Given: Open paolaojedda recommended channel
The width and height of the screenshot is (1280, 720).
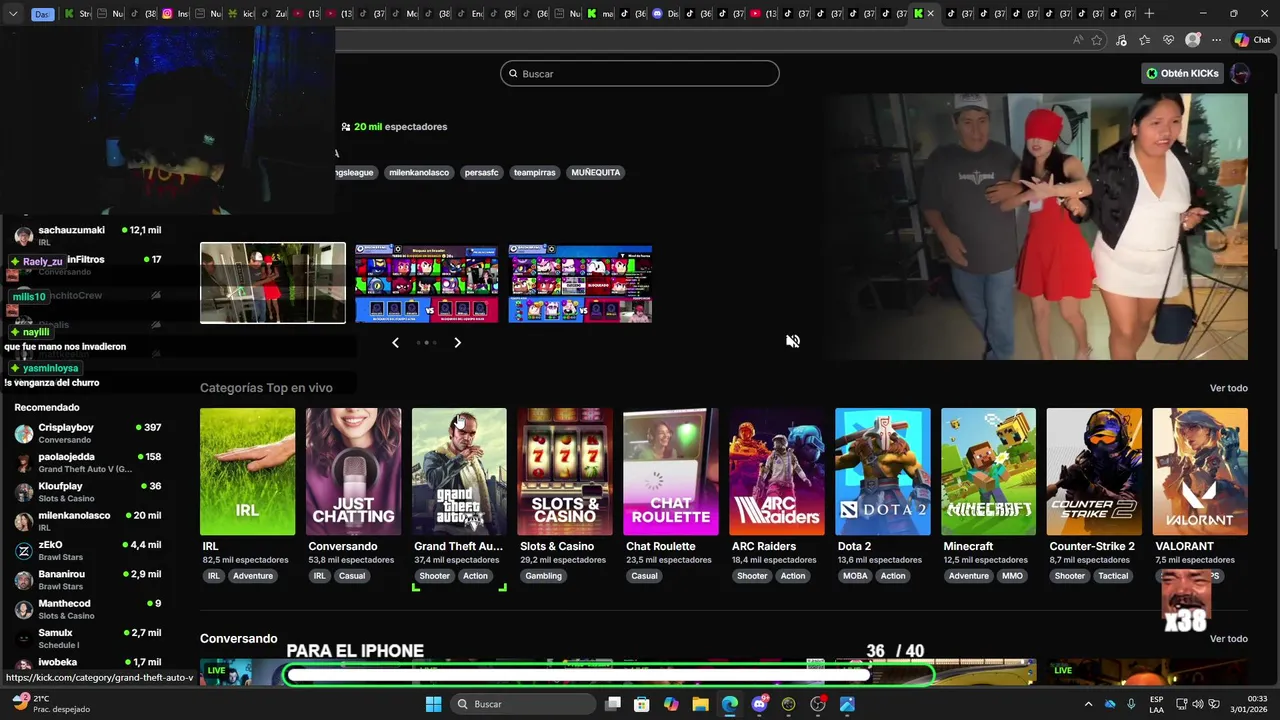Looking at the screenshot, I should click(88, 463).
